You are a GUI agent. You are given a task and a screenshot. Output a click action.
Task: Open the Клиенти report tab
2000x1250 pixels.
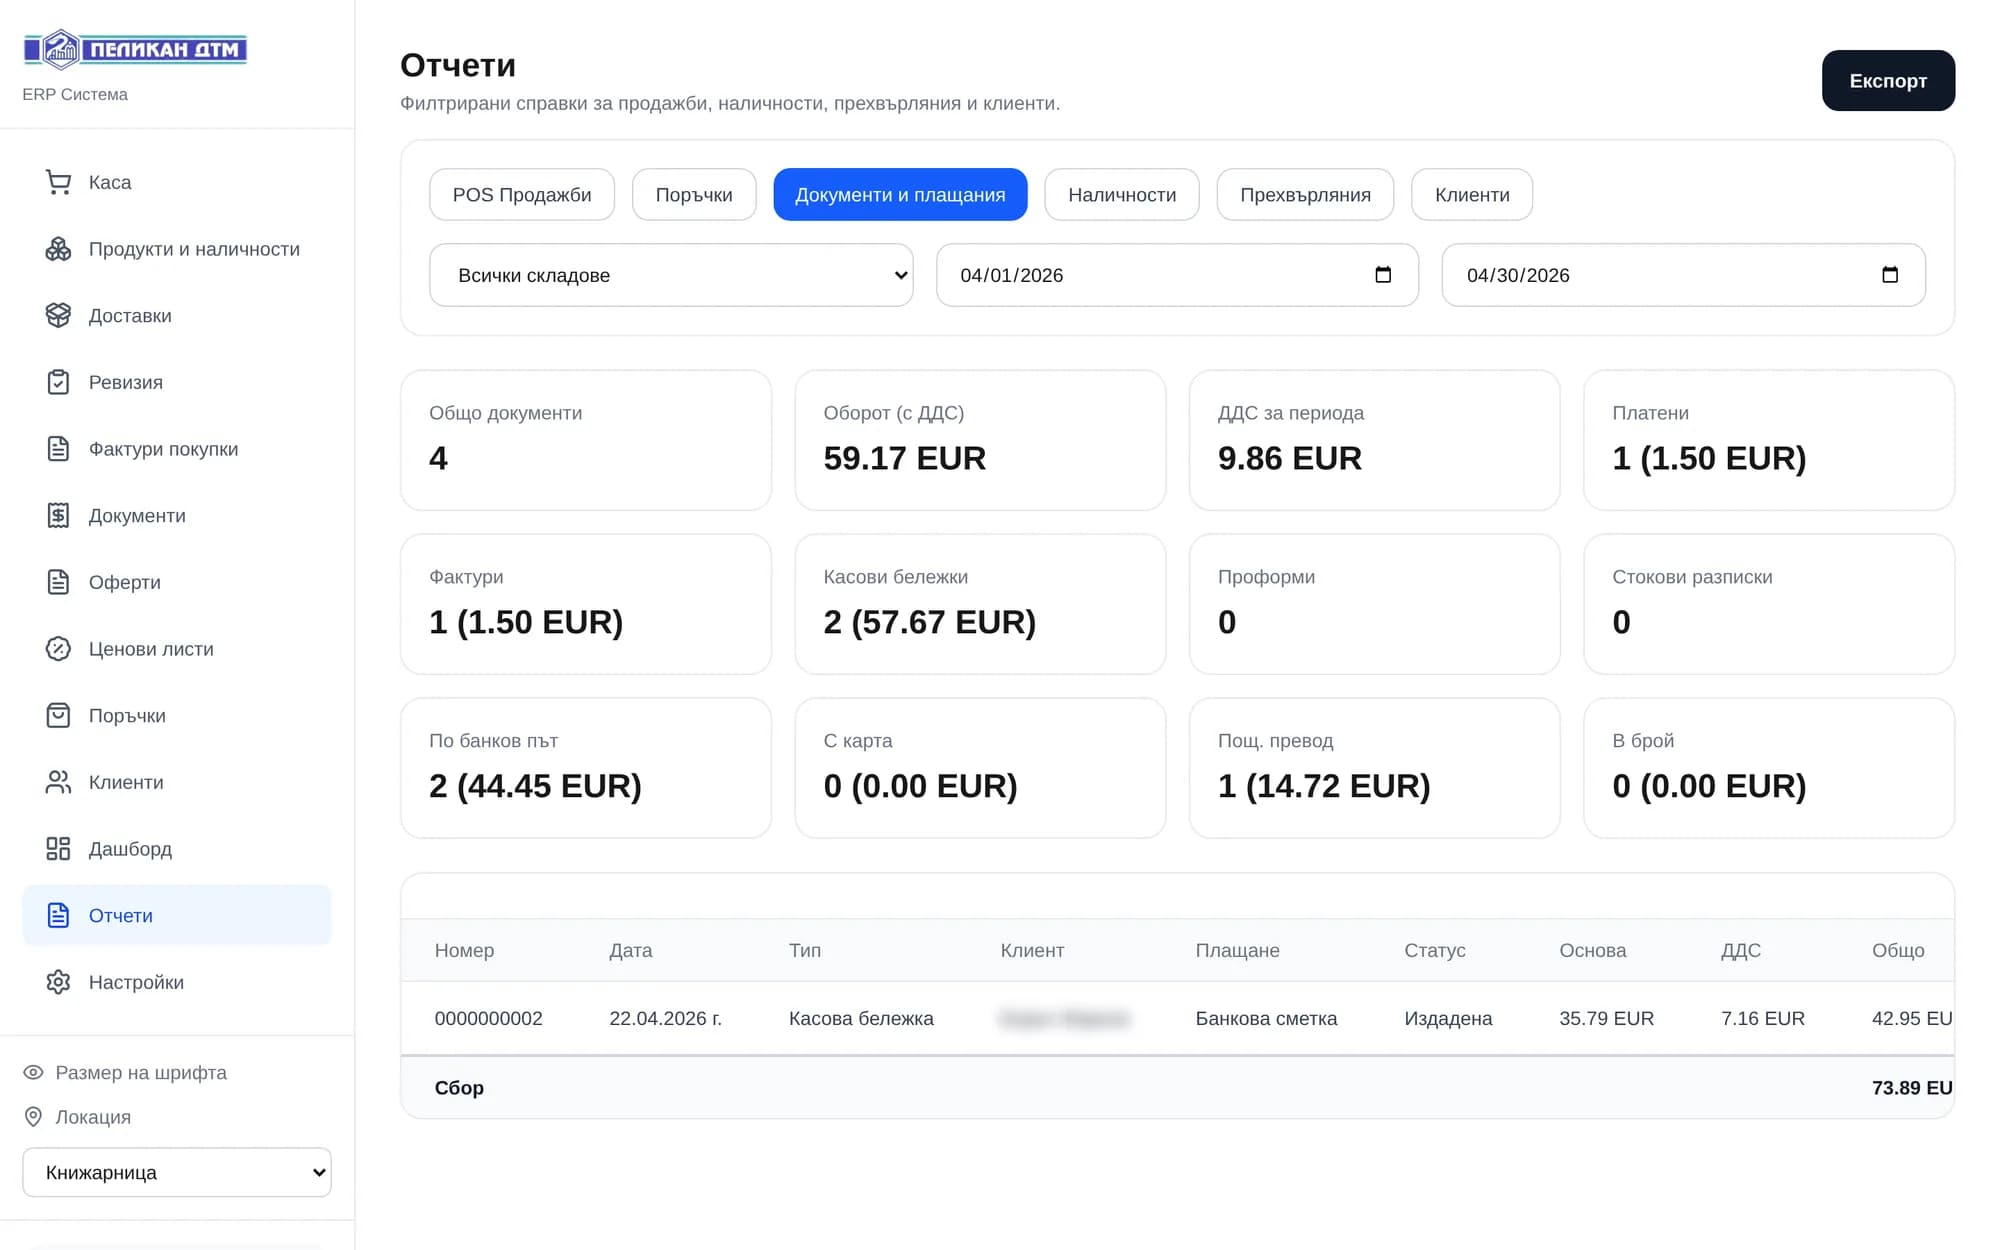click(1472, 195)
